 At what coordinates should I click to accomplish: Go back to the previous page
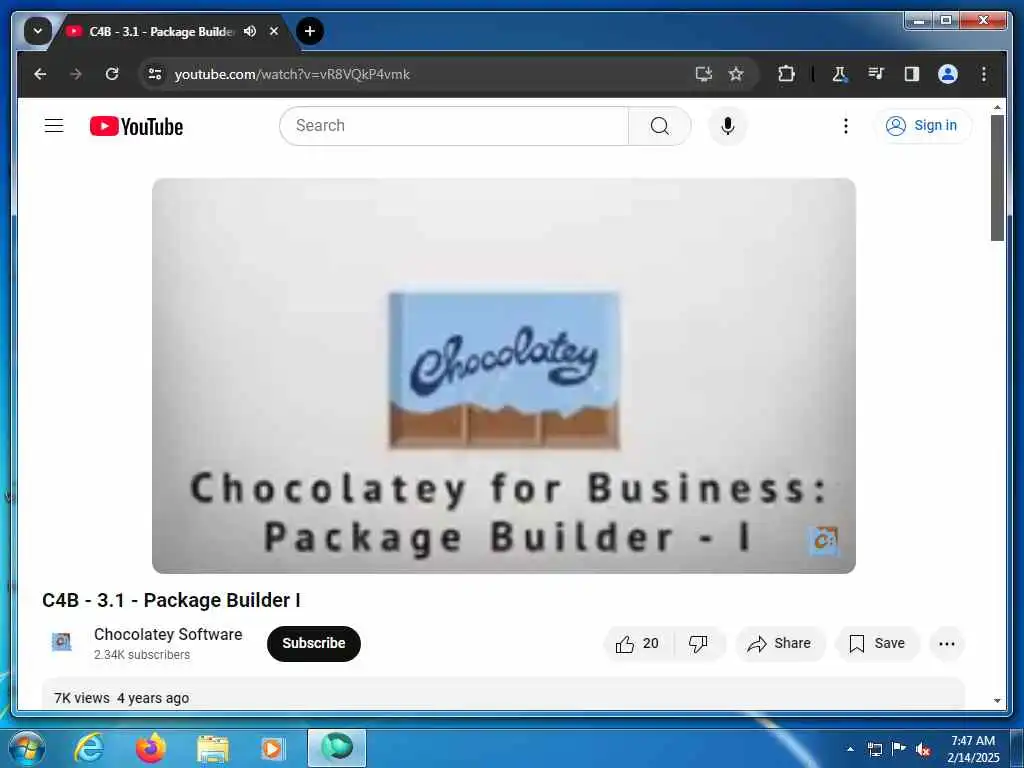(40, 74)
